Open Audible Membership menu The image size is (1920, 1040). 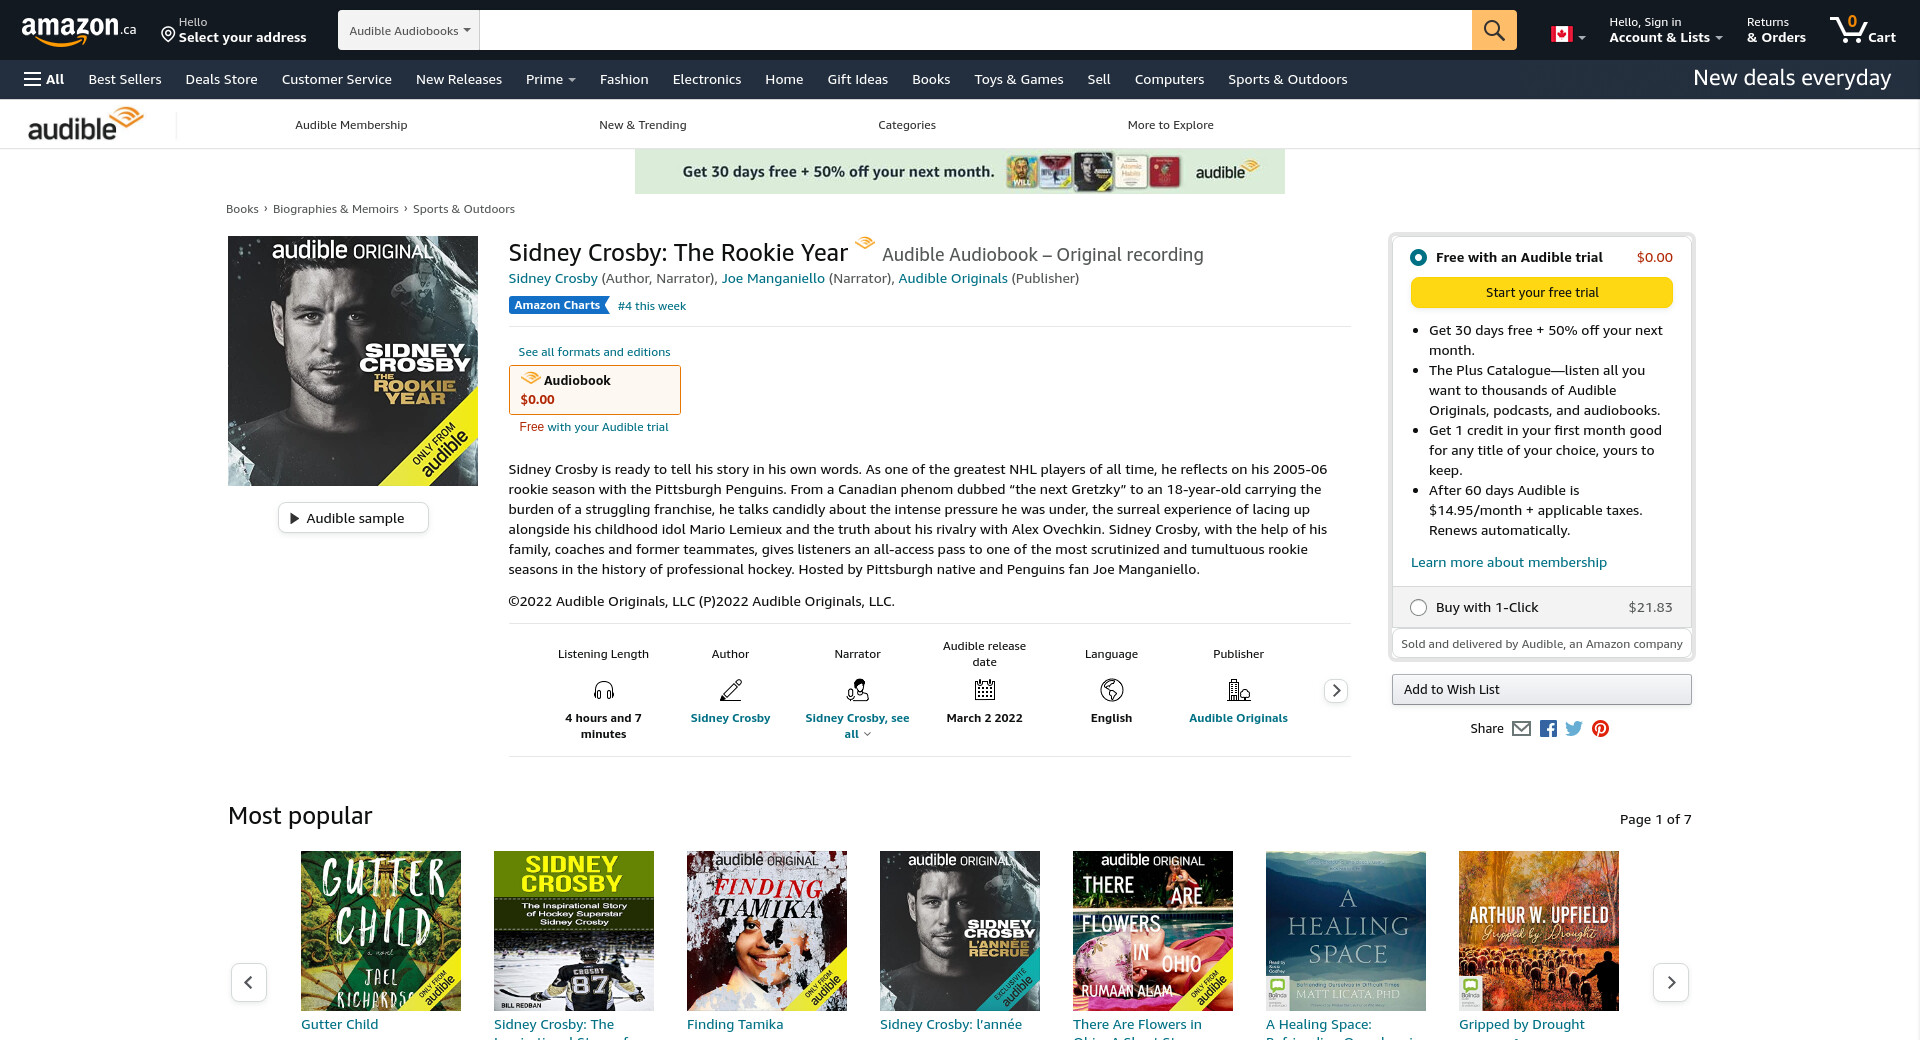point(351,125)
